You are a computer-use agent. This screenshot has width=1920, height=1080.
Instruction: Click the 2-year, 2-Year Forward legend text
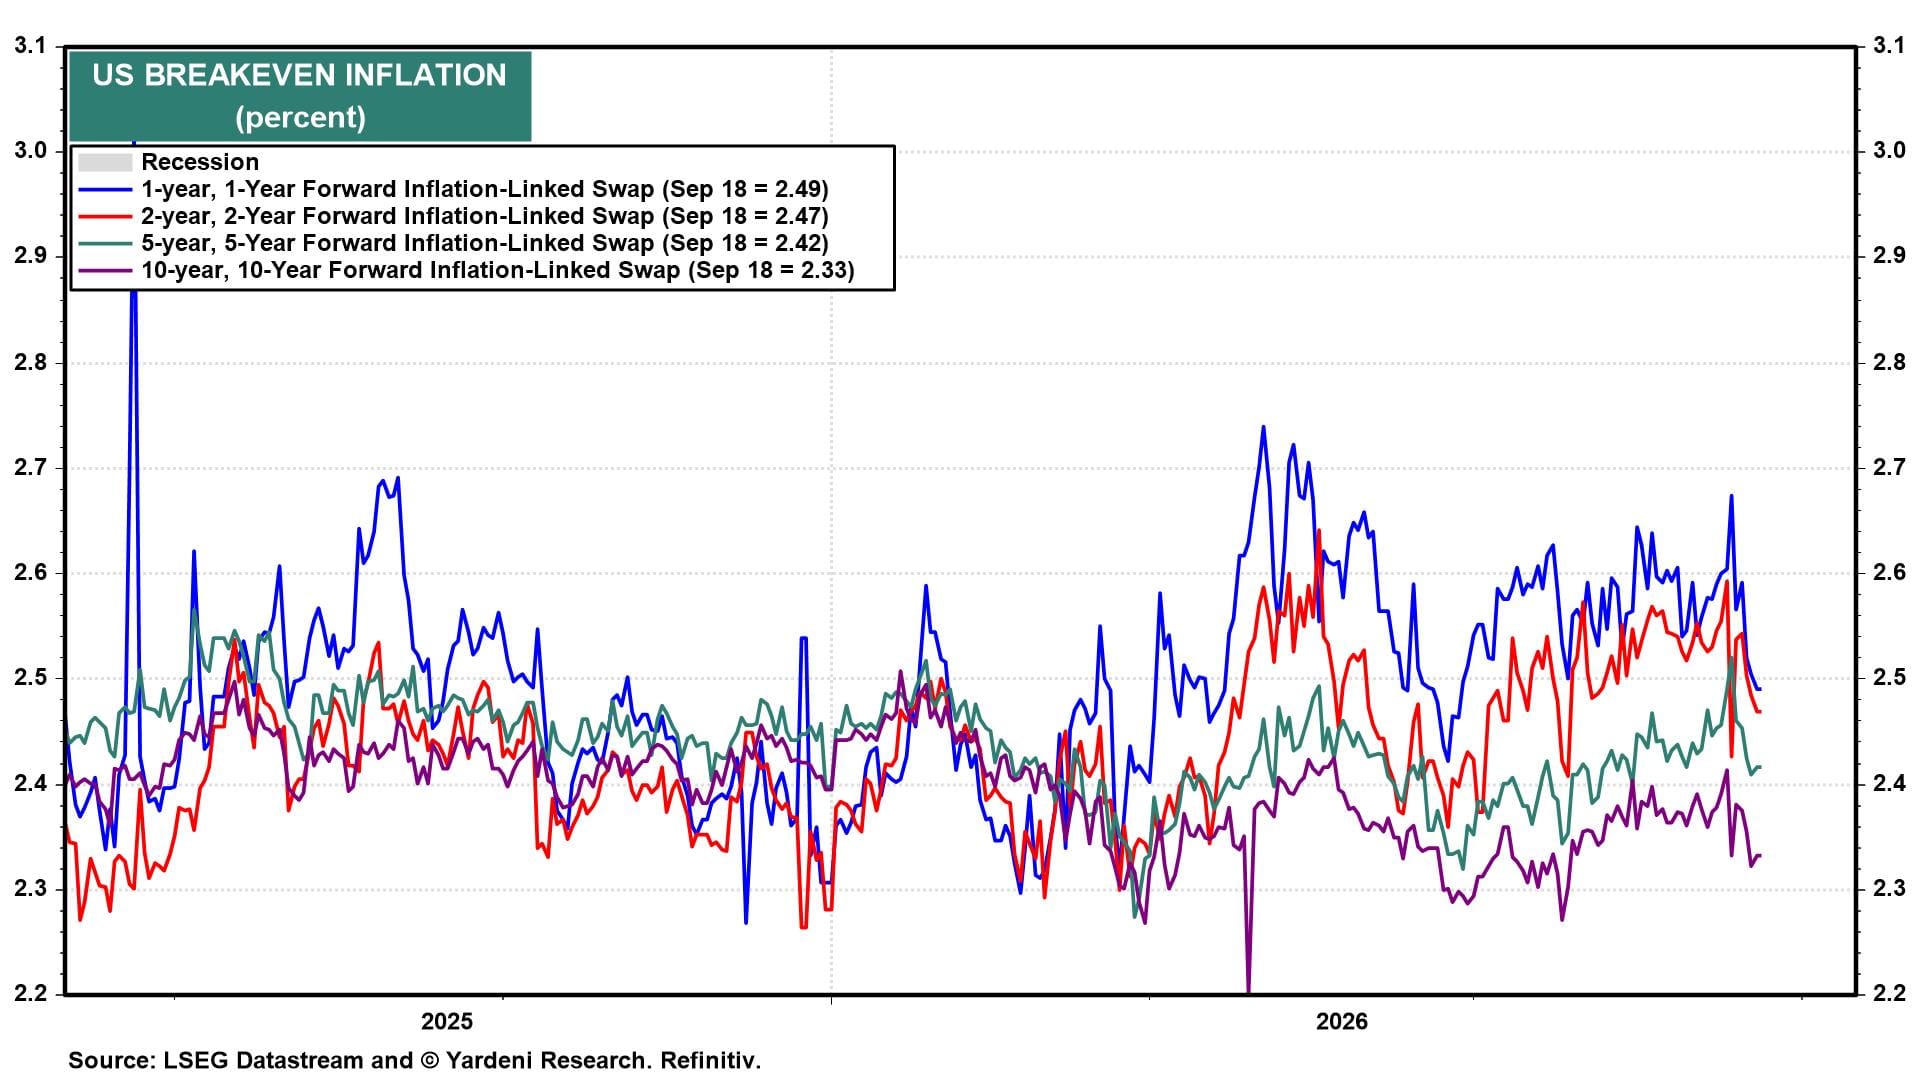tap(485, 216)
